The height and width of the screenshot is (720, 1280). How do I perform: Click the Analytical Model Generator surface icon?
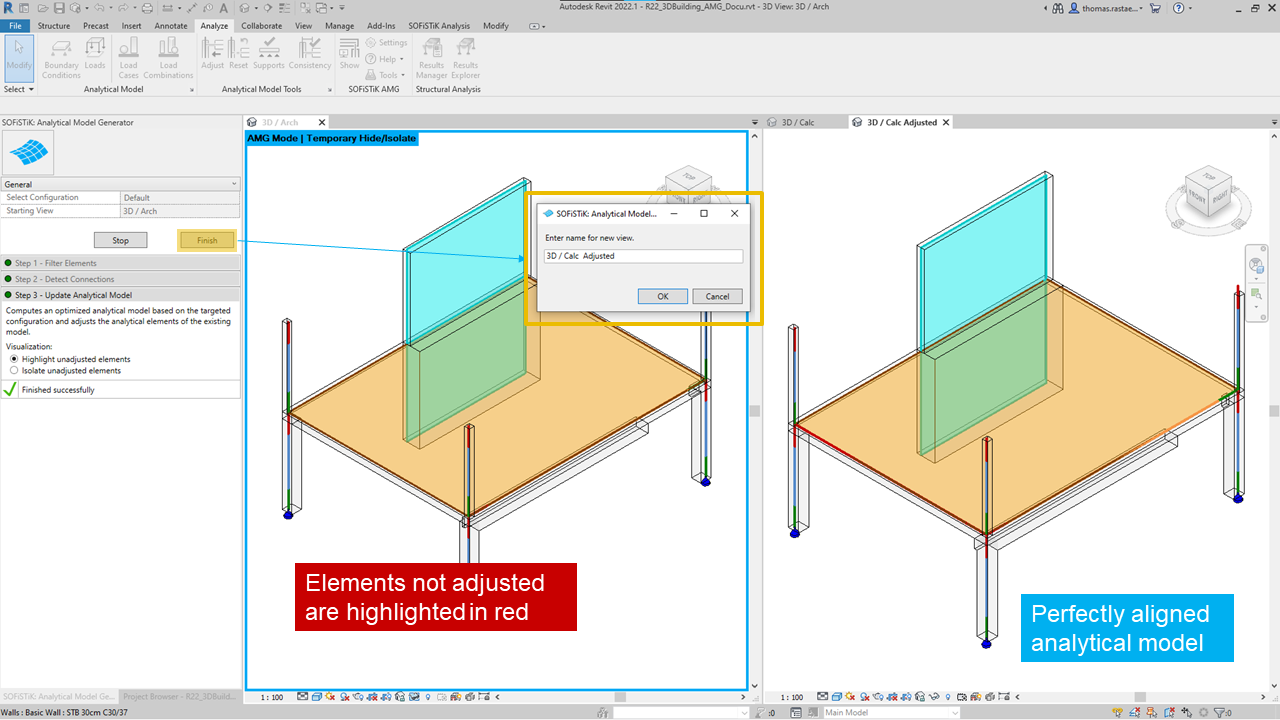point(29,152)
